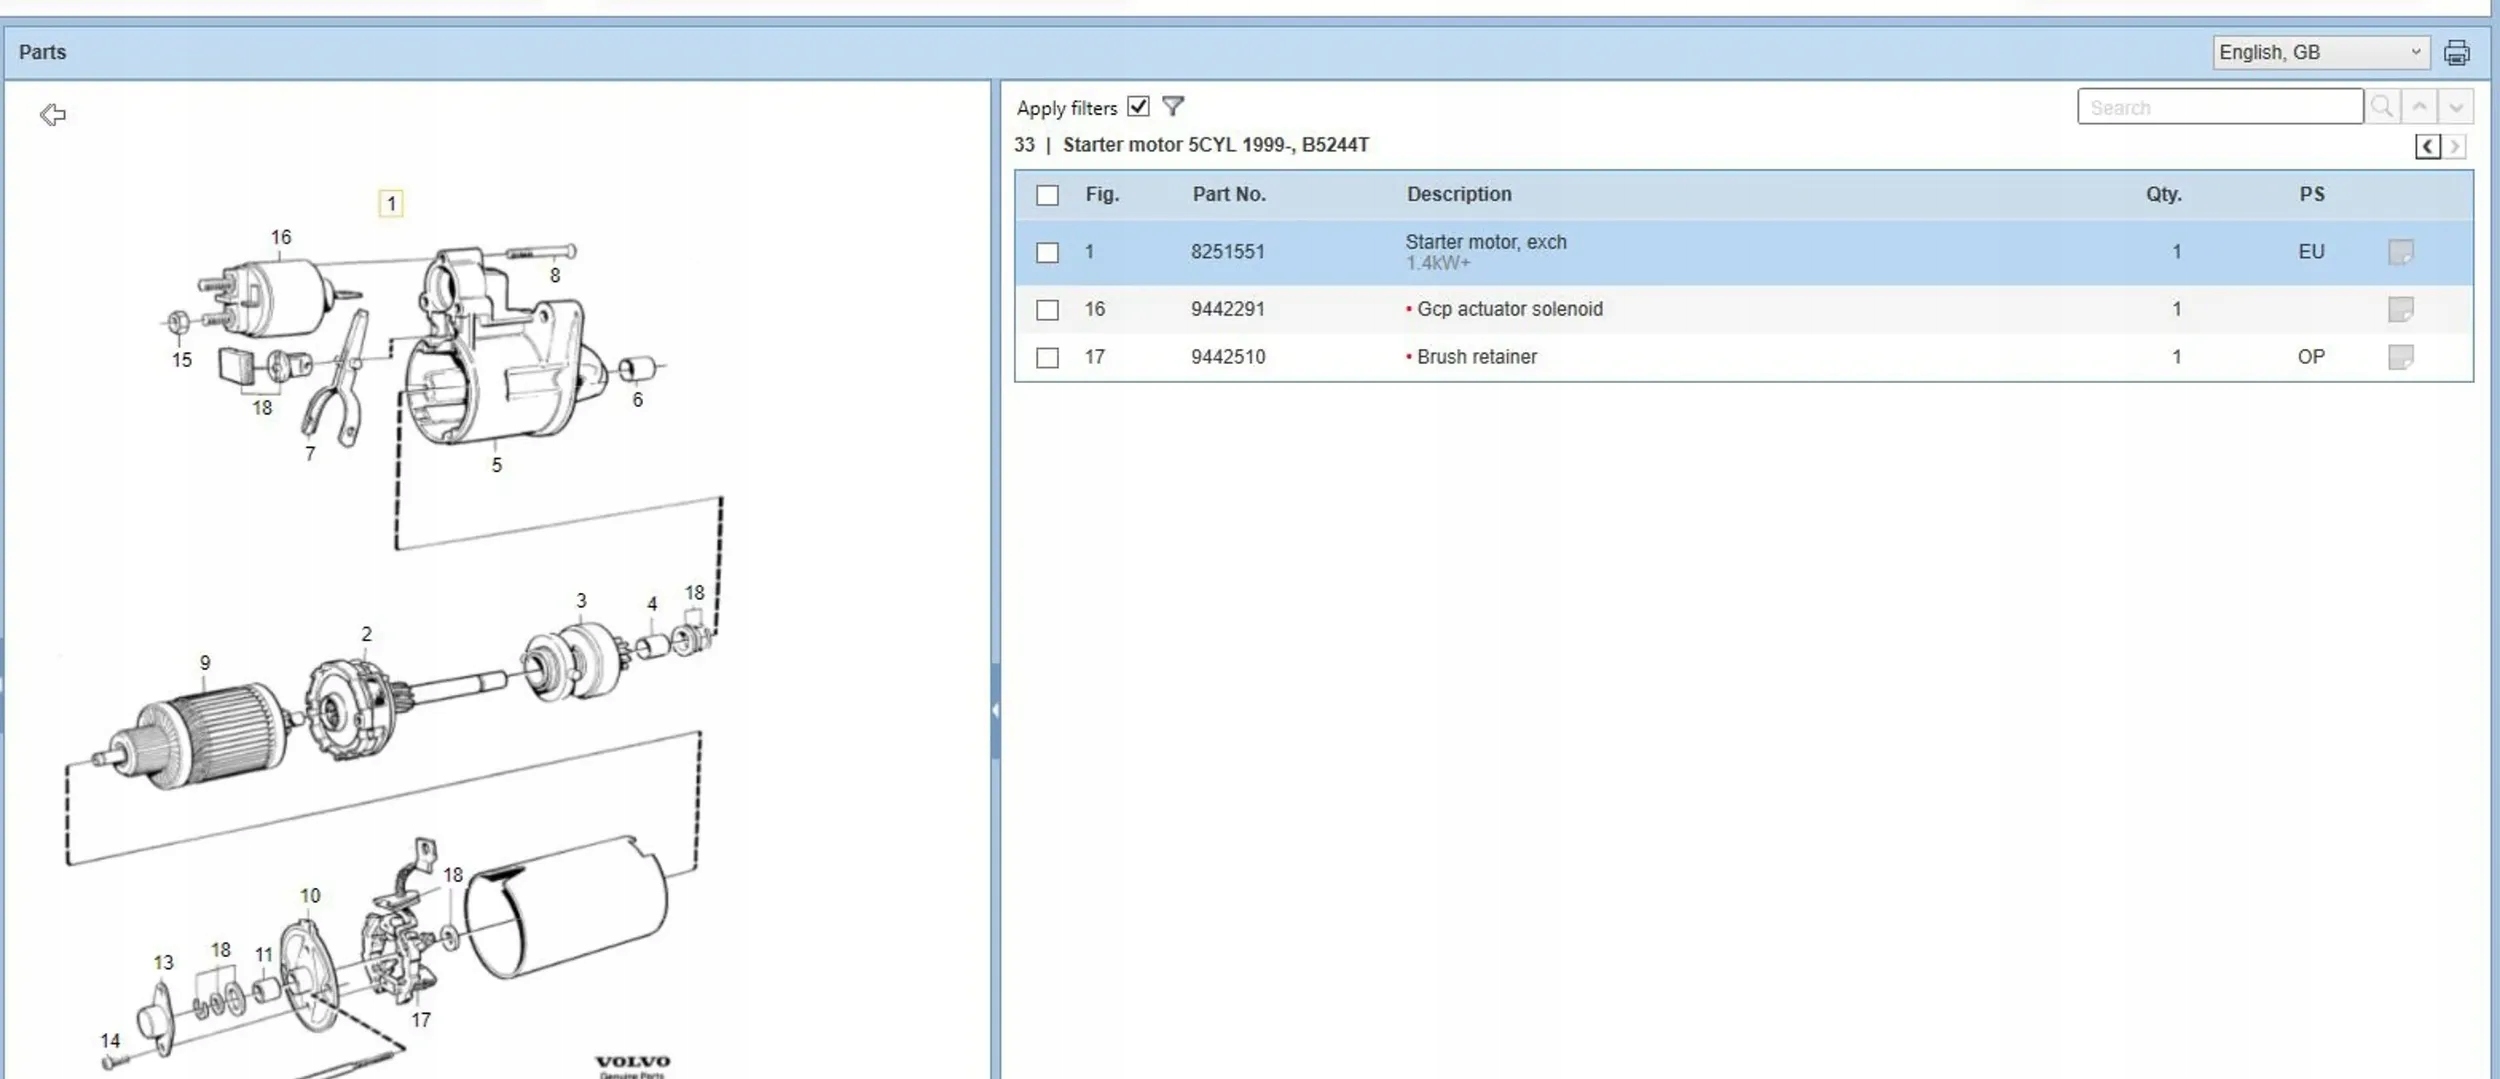Sort by the PS column header

pyautogui.click(x=2311, y=194)
